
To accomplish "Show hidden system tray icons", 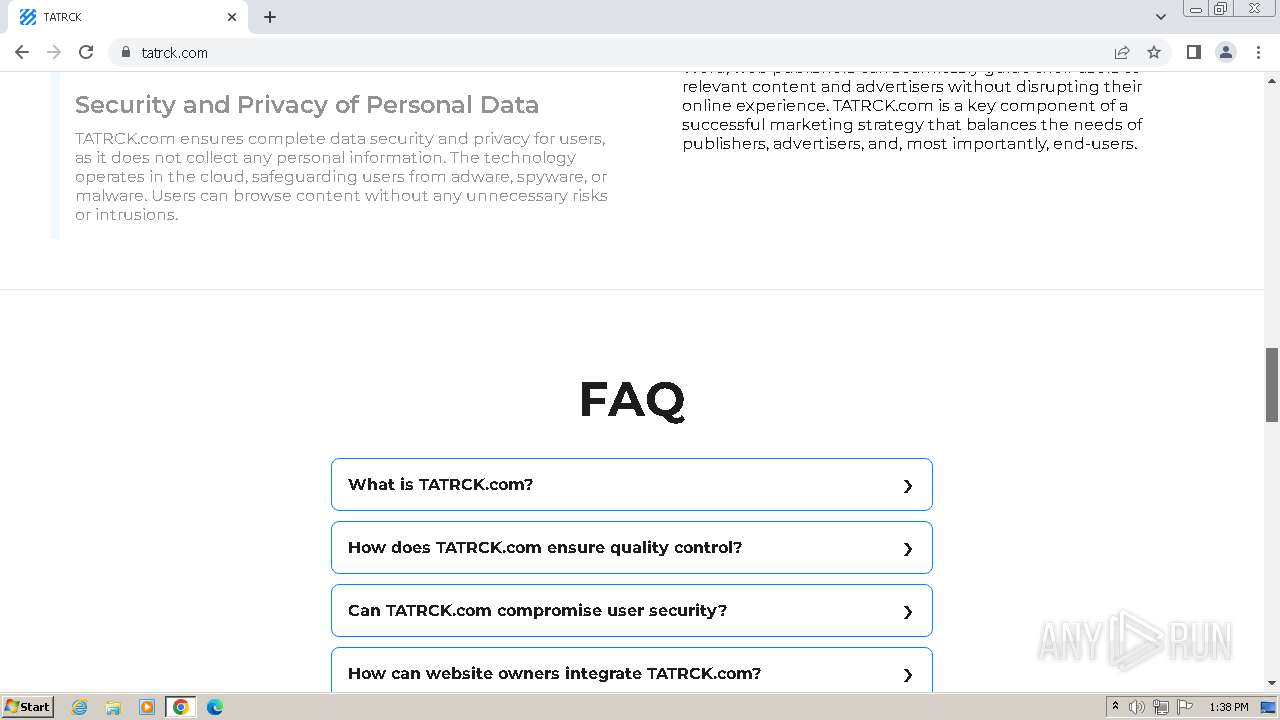I will (x=1115, y=707).
